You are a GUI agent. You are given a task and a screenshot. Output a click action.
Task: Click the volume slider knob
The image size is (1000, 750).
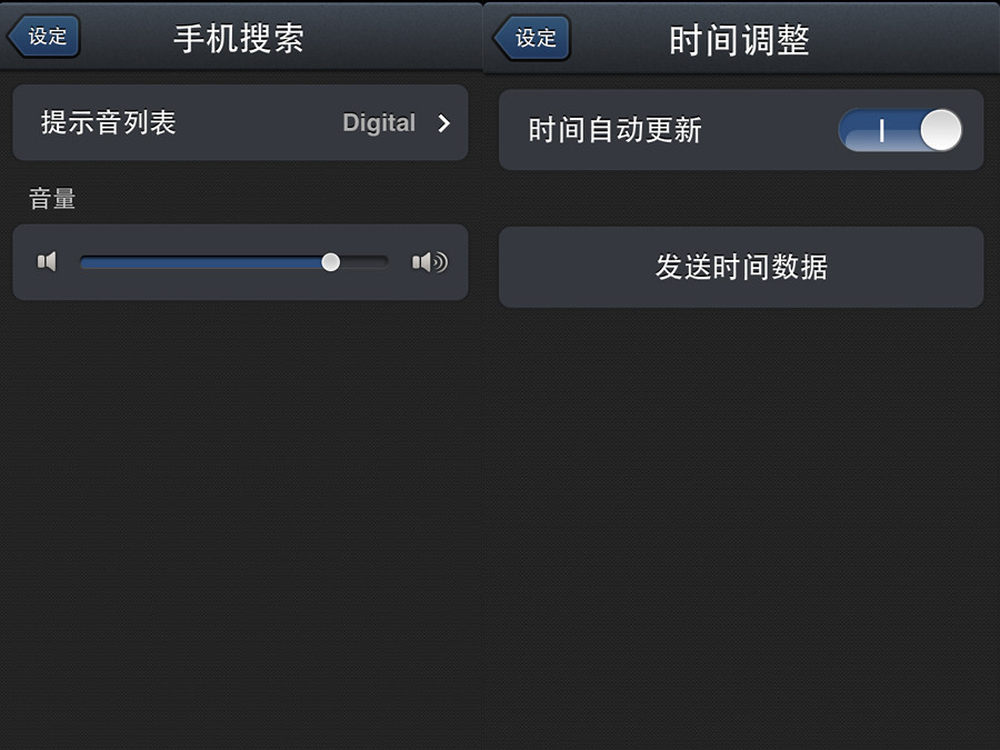point(330,262)
